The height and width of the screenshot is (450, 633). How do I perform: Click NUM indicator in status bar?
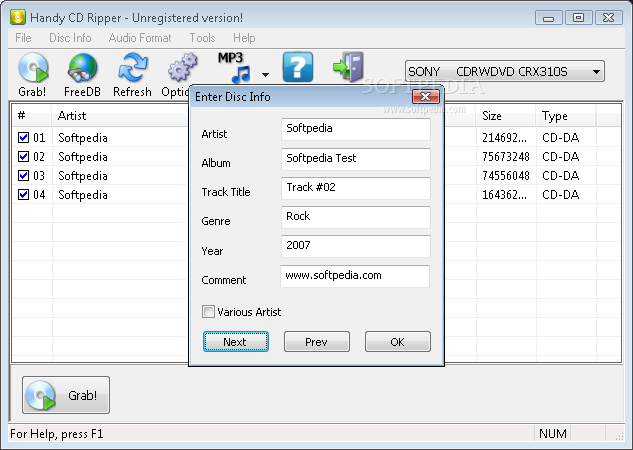coord(553,433)
